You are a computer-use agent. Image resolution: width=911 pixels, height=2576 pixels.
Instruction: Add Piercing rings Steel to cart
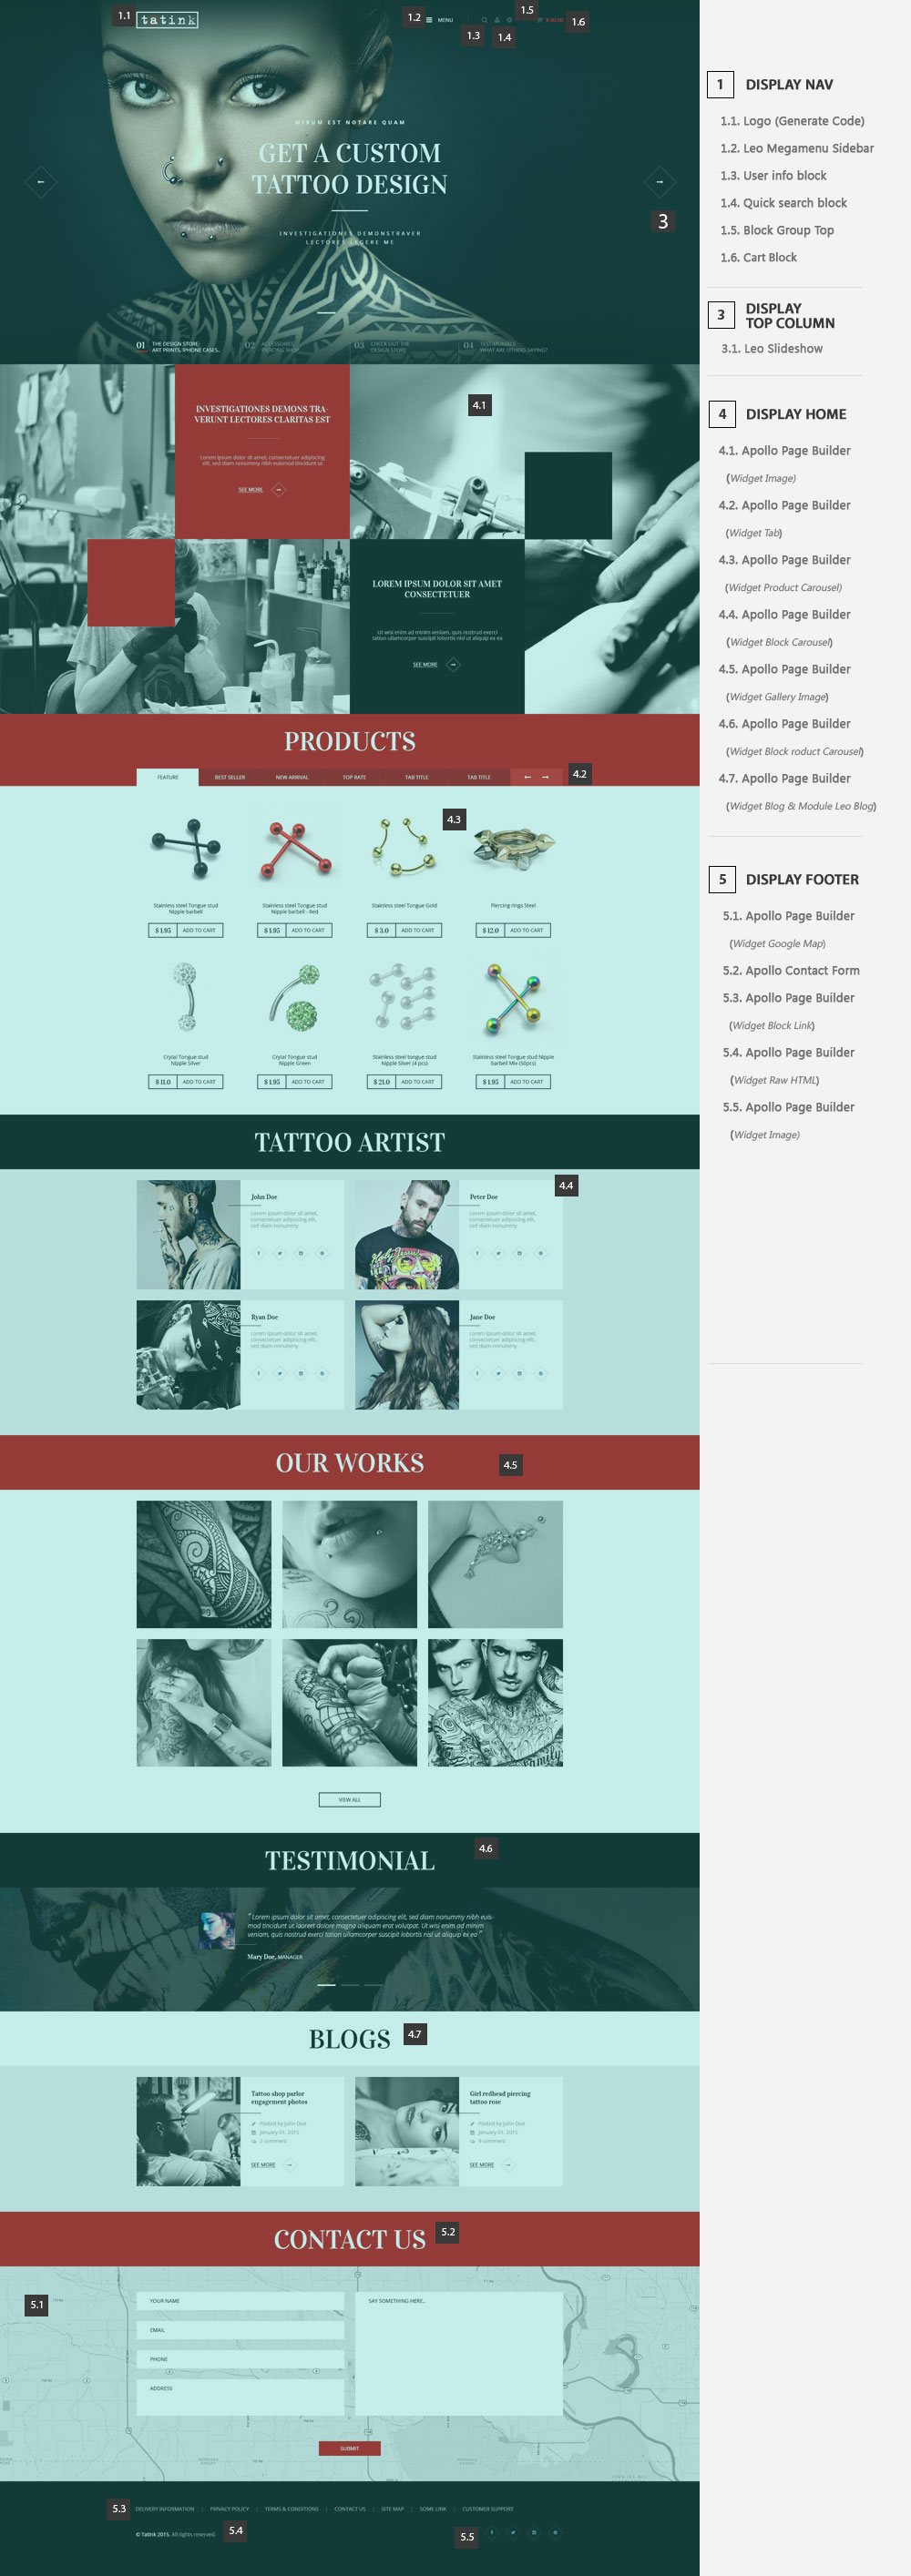click(x=527, y=930)
